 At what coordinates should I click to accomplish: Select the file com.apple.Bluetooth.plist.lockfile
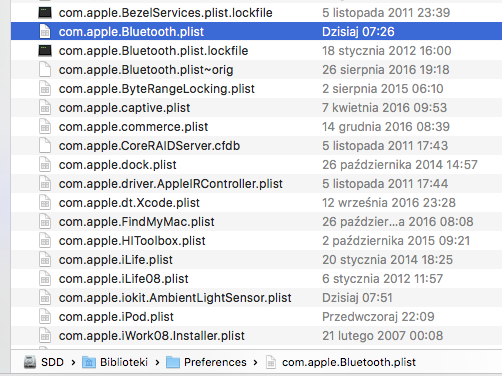click(x=154, y=51)
